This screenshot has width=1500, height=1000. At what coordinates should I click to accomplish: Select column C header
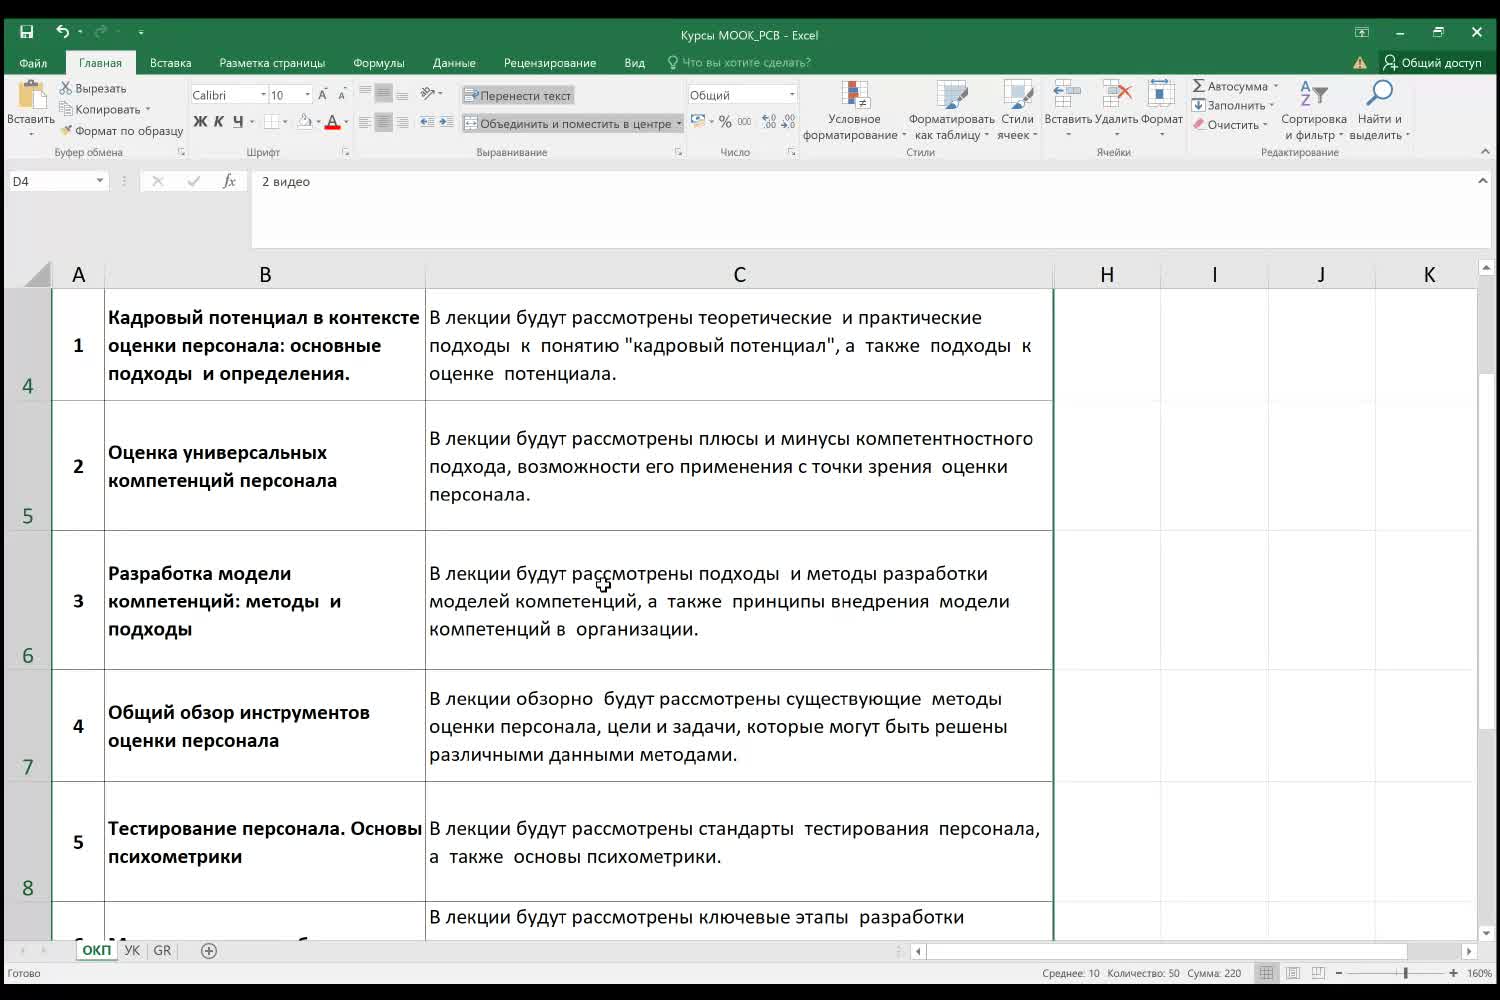[x=739, y=275]
